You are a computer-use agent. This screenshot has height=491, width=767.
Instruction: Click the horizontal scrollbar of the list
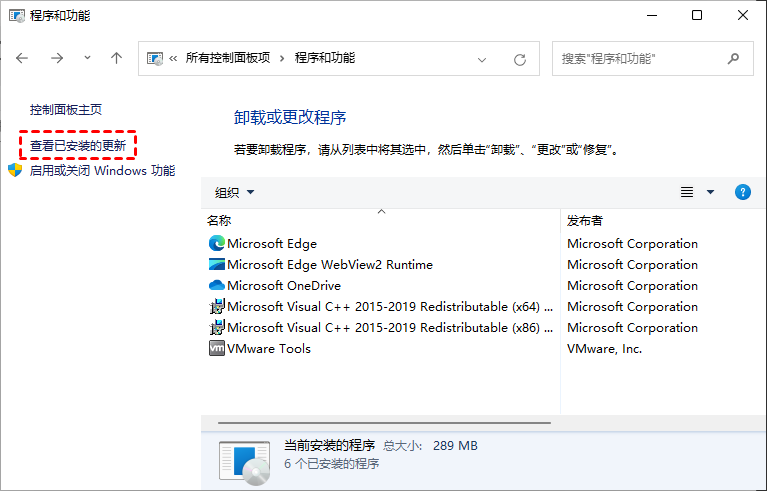click(x=384, y=423)
